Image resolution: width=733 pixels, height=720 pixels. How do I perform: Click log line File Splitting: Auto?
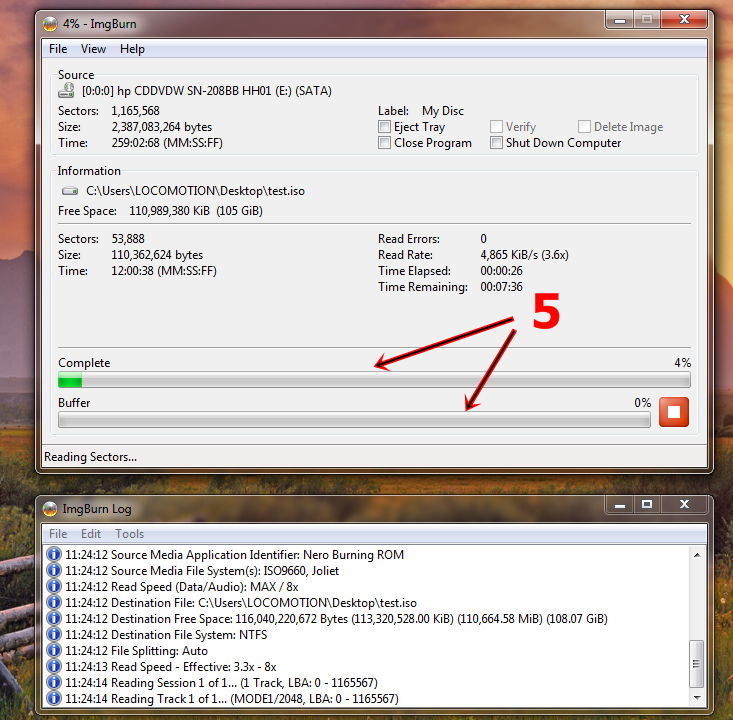pyautogui.click(x=137, y=650)
